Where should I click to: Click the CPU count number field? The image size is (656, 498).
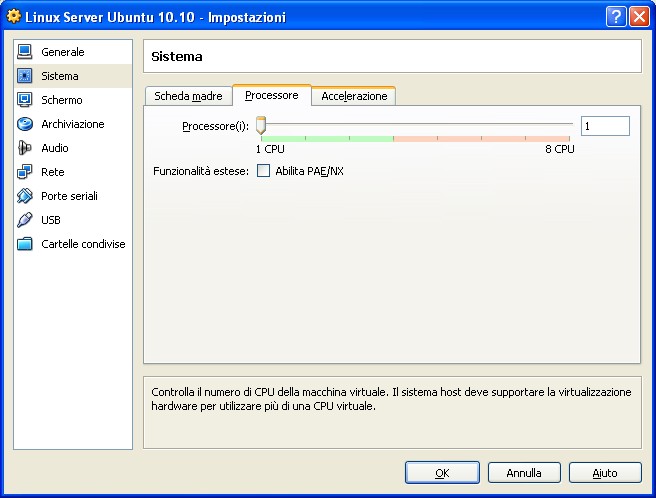604,126
